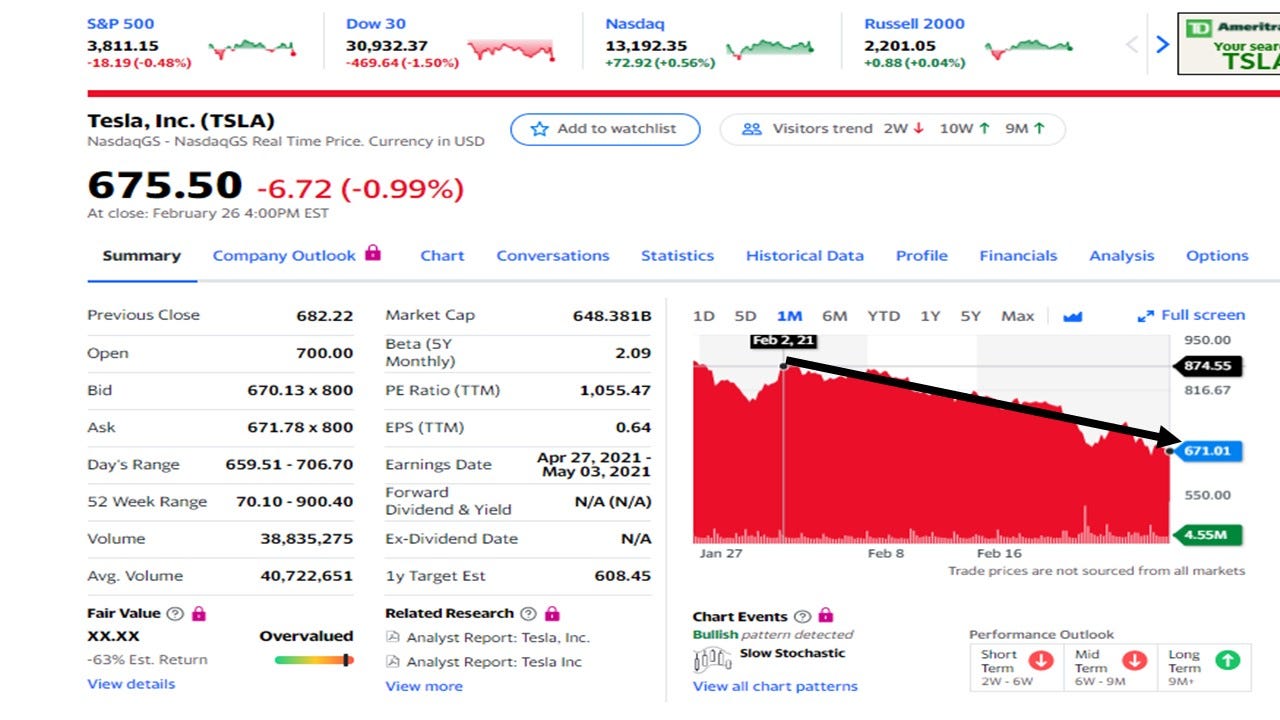
Task: Open the Company Outlook tab
Action: pyautogui.click(x=284, y=256)
